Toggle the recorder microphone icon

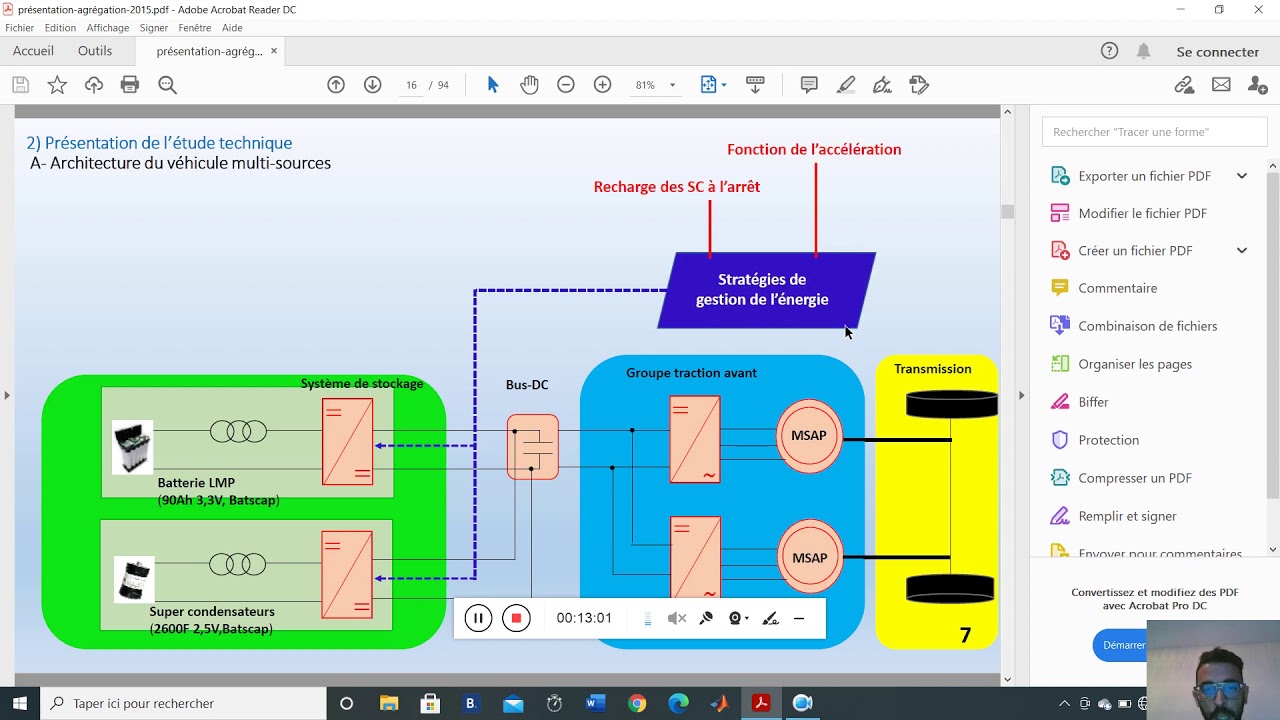point(706,618)
